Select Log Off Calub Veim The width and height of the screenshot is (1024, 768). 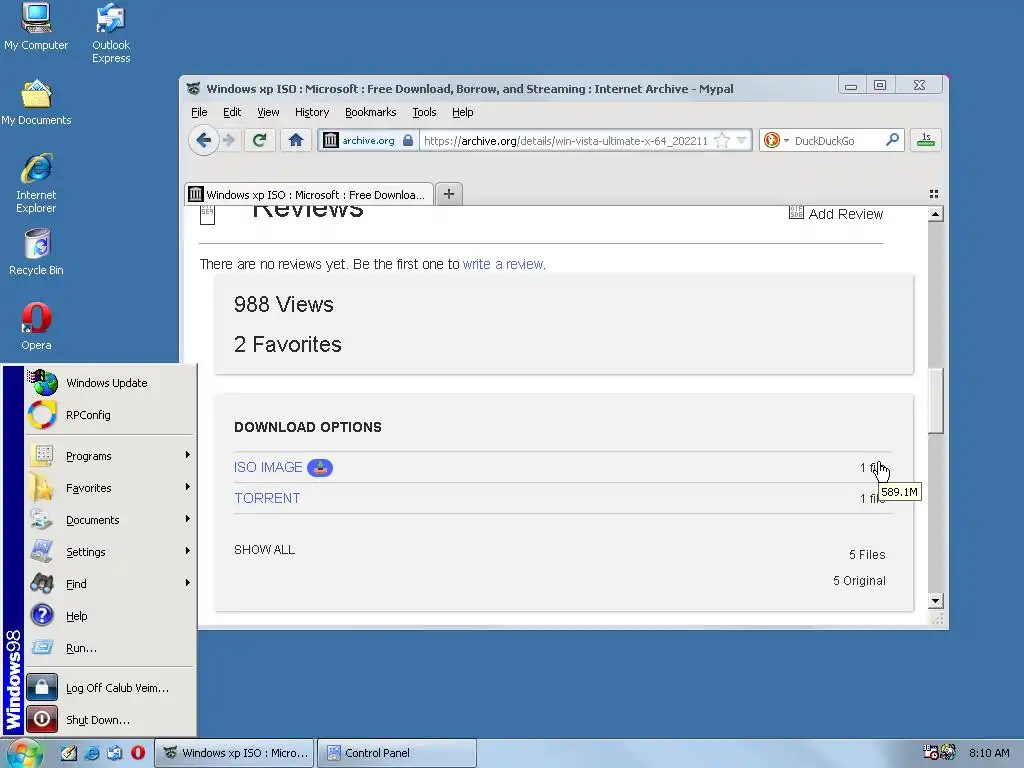tap(110, 688)
